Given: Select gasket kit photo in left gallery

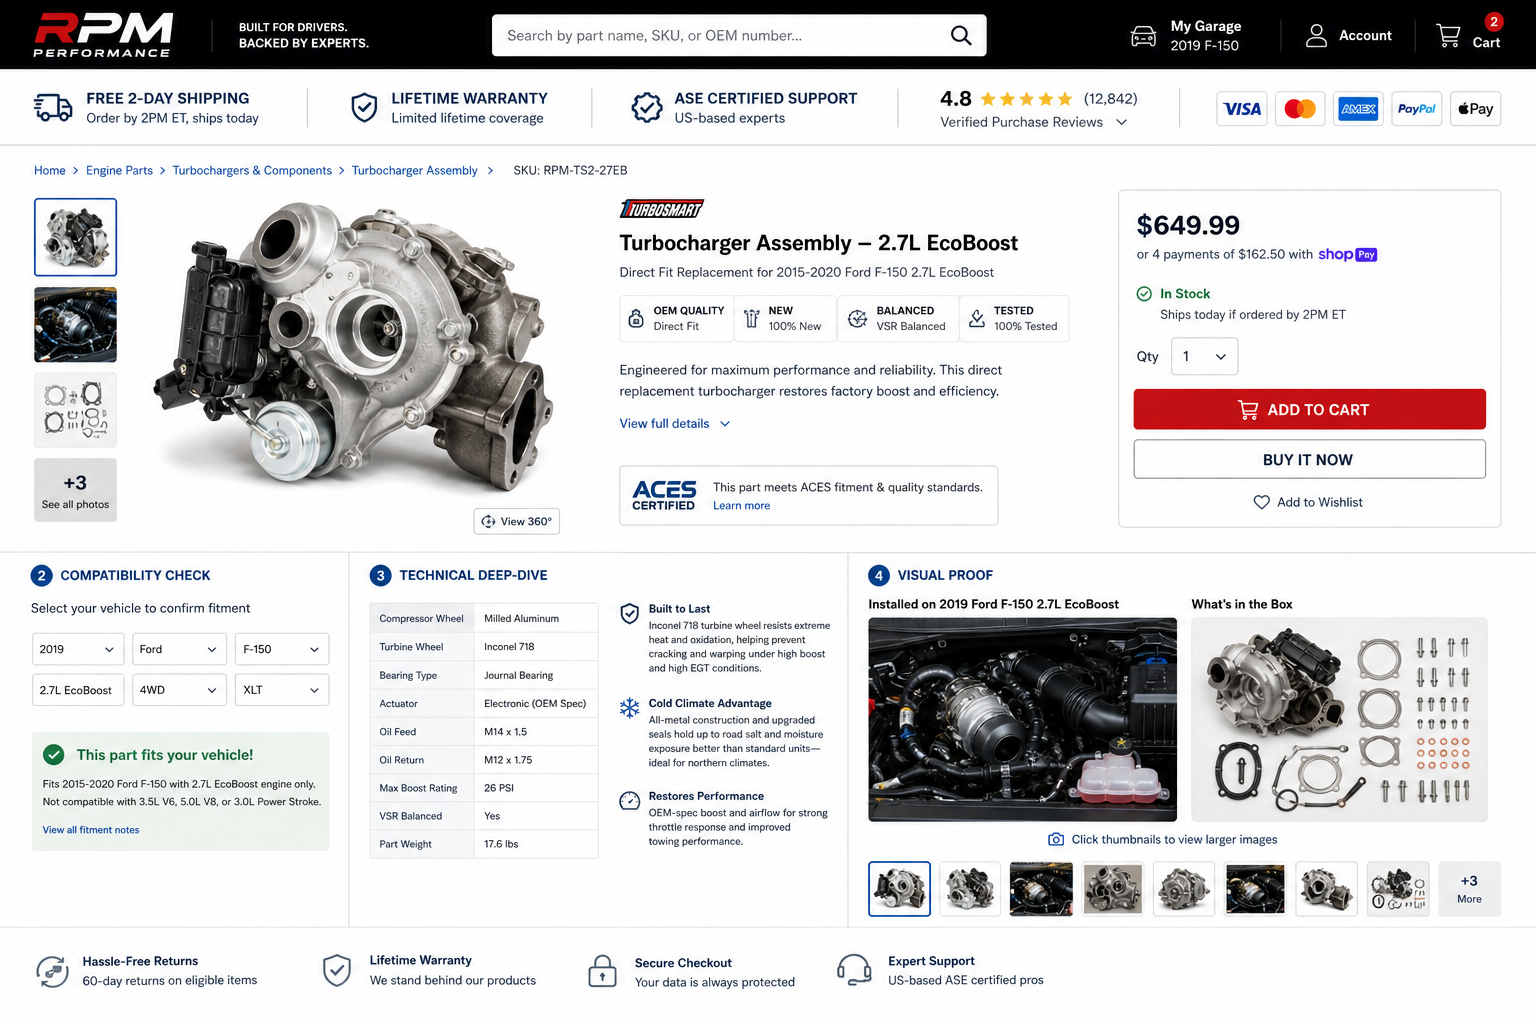Looking at the screenshot, I should [x=75, y=410].
